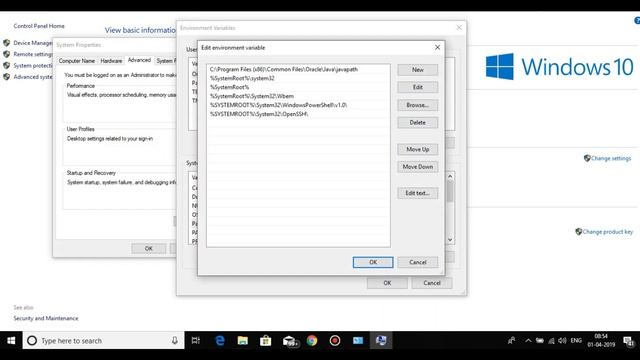Open Control Panel Home link
This screenshot has width=640, height=360.
(39, 26)
